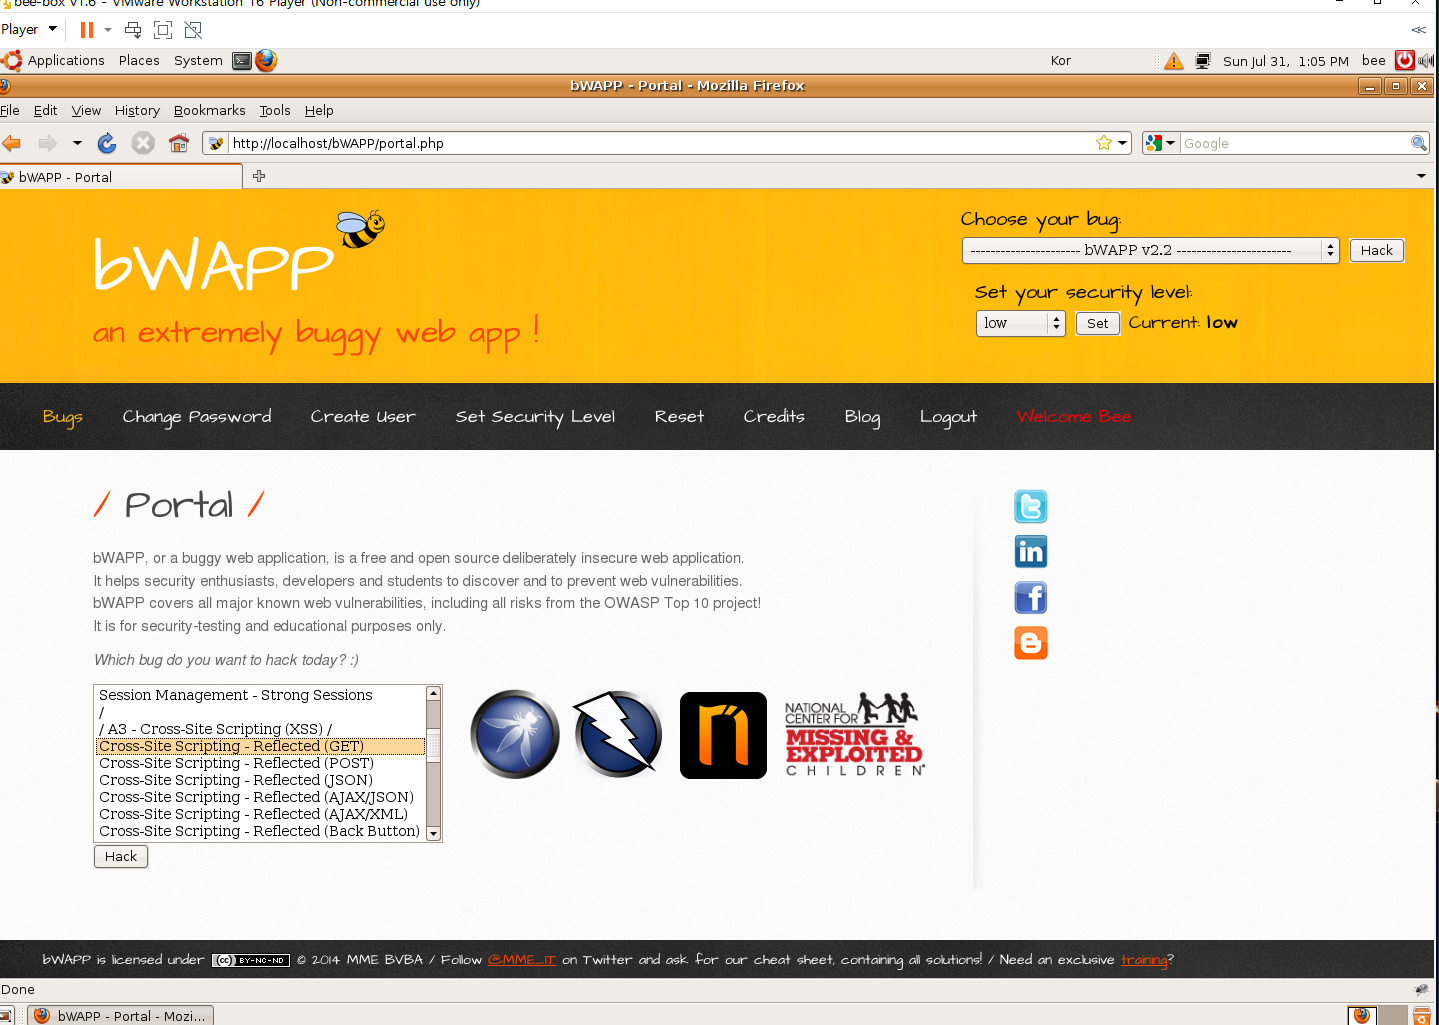This screenshot has height=1025, width=1439.
Task: Open the Facebook icon link
Action: tap(1031, 598)
